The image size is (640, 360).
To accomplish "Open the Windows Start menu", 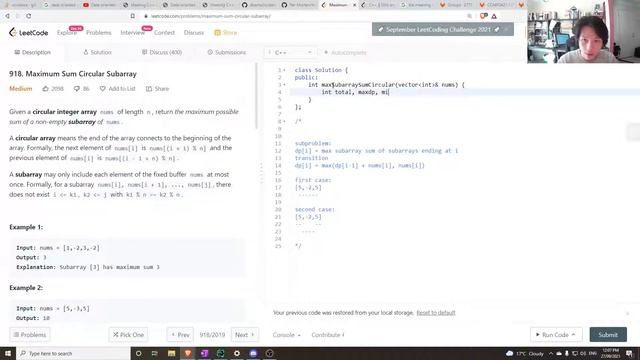I will coord(8,353).
